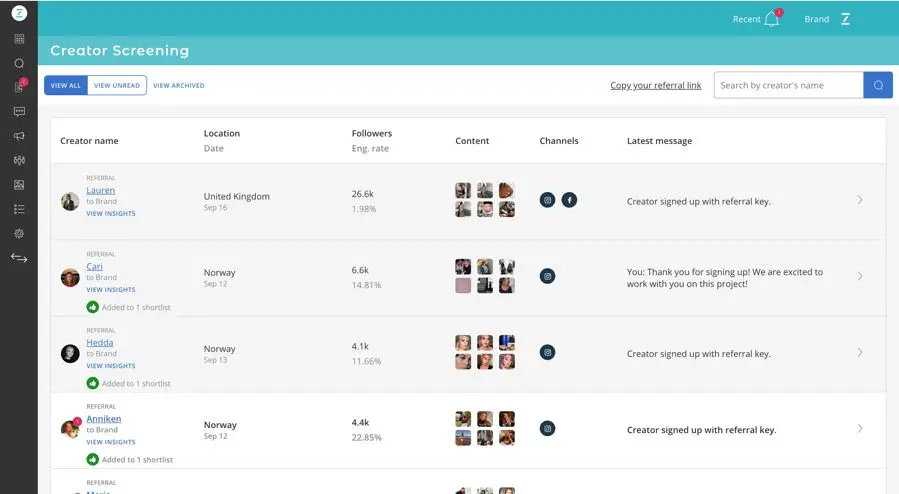Open the megaphone campaigns icon in sidebar
The width and height of the screenshot is (899, 494).
tap(19, 136)
